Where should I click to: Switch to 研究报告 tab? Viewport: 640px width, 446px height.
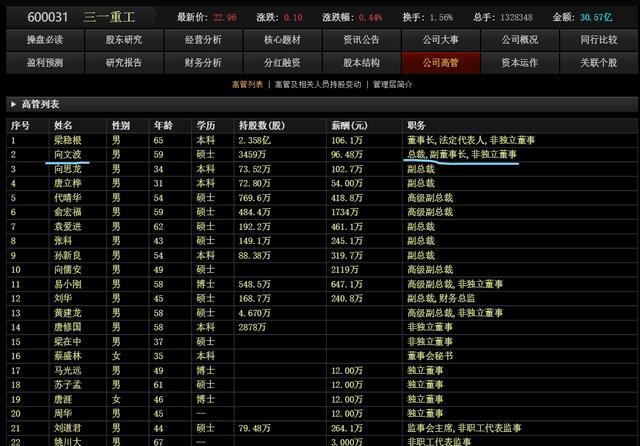[124, 63]
